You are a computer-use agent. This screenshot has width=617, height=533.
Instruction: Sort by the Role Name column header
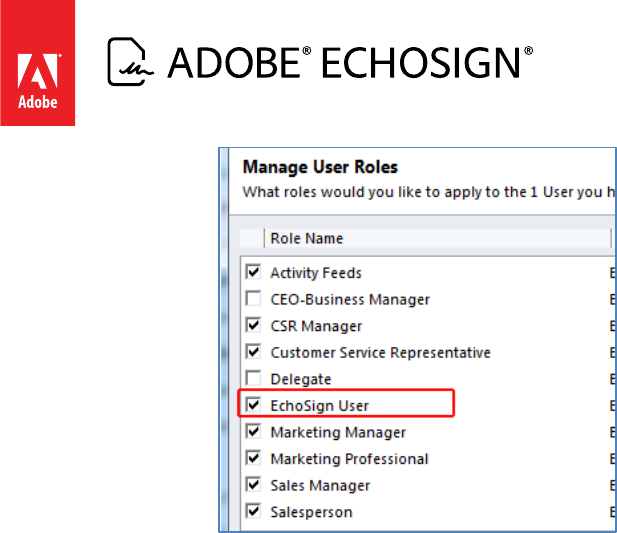click(x=306, y=238)
